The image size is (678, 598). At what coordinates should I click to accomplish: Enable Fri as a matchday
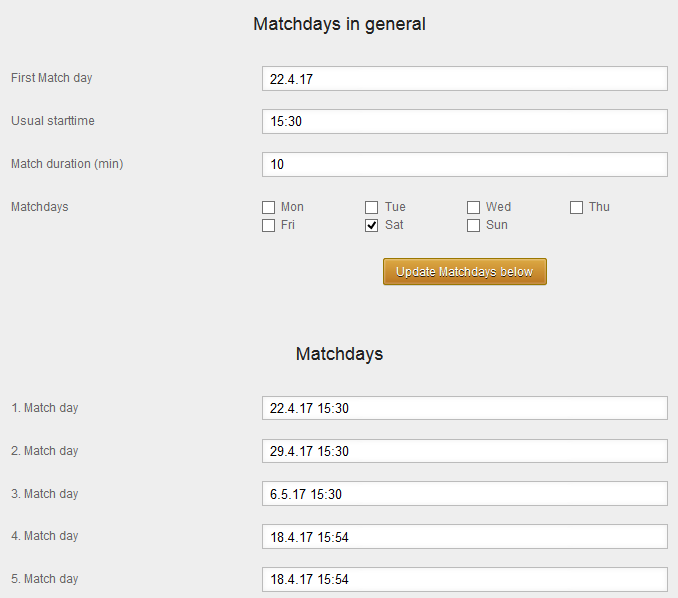(x=268, y=226)
